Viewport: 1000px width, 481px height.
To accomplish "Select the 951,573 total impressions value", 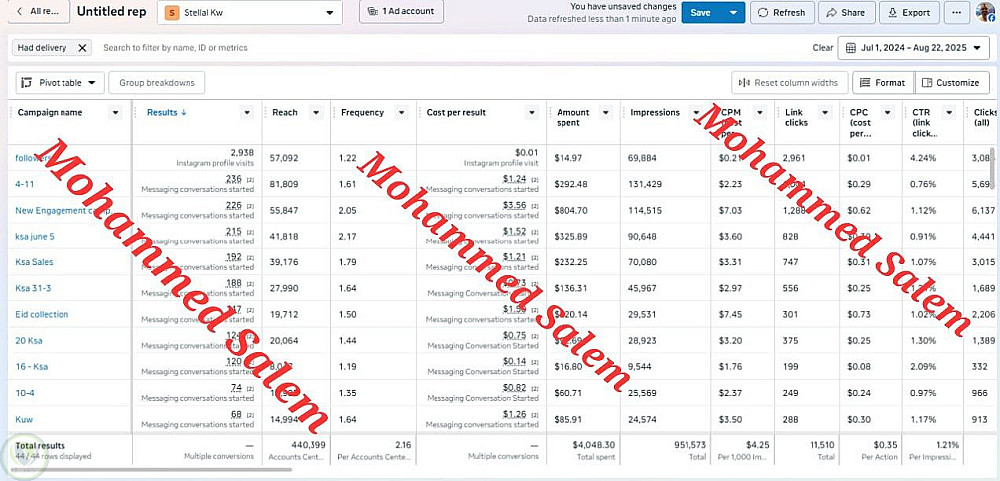I will [x=690, y=445].
